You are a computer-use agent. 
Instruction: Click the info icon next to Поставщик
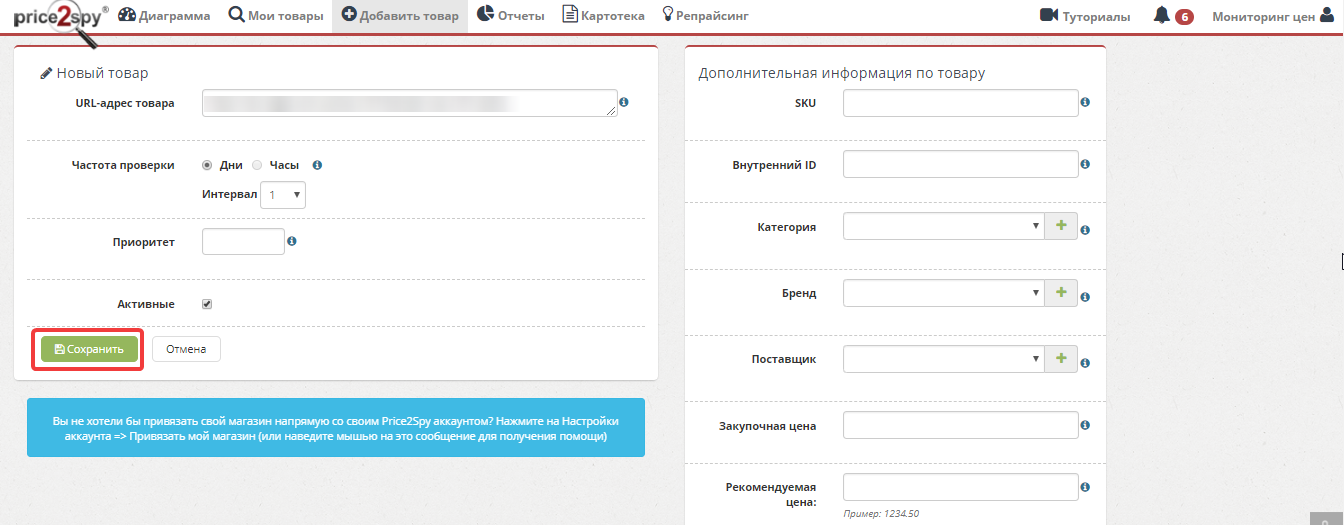coord(1085,363)
